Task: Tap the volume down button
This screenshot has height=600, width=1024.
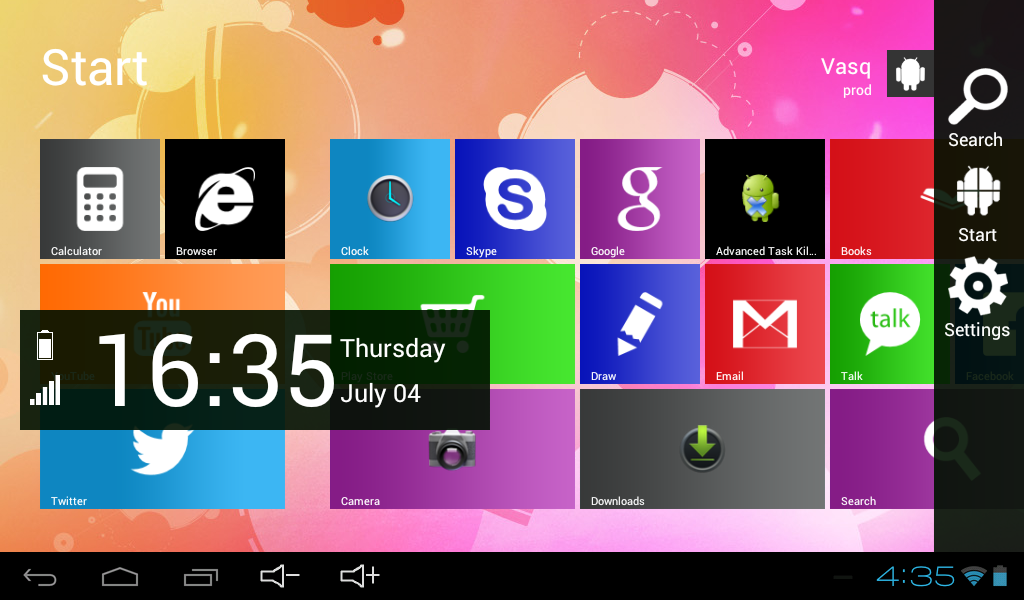Action: [x=280, y=576]
